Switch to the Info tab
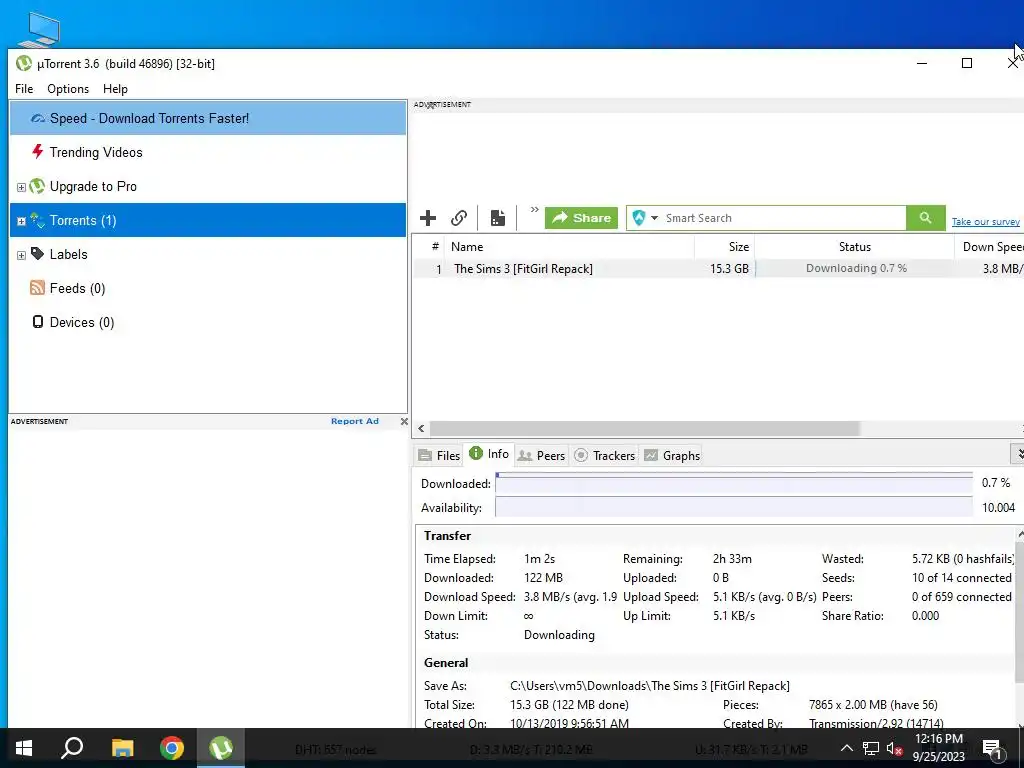Screen dimensions: 1024x768 [x=488, y=454]
